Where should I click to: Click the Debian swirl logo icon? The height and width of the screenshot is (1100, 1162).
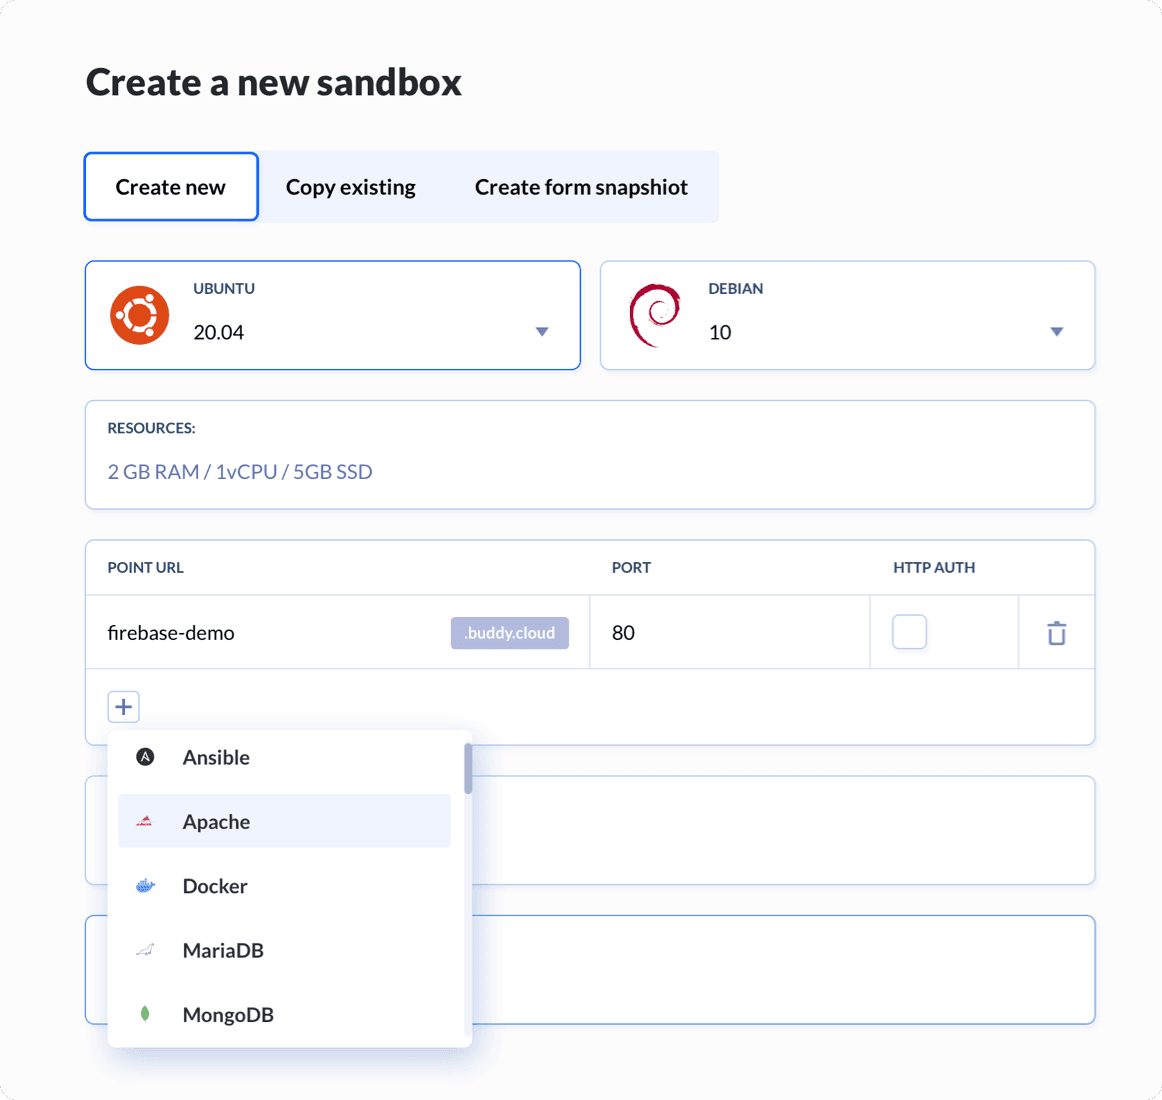(x=655, y=315)
